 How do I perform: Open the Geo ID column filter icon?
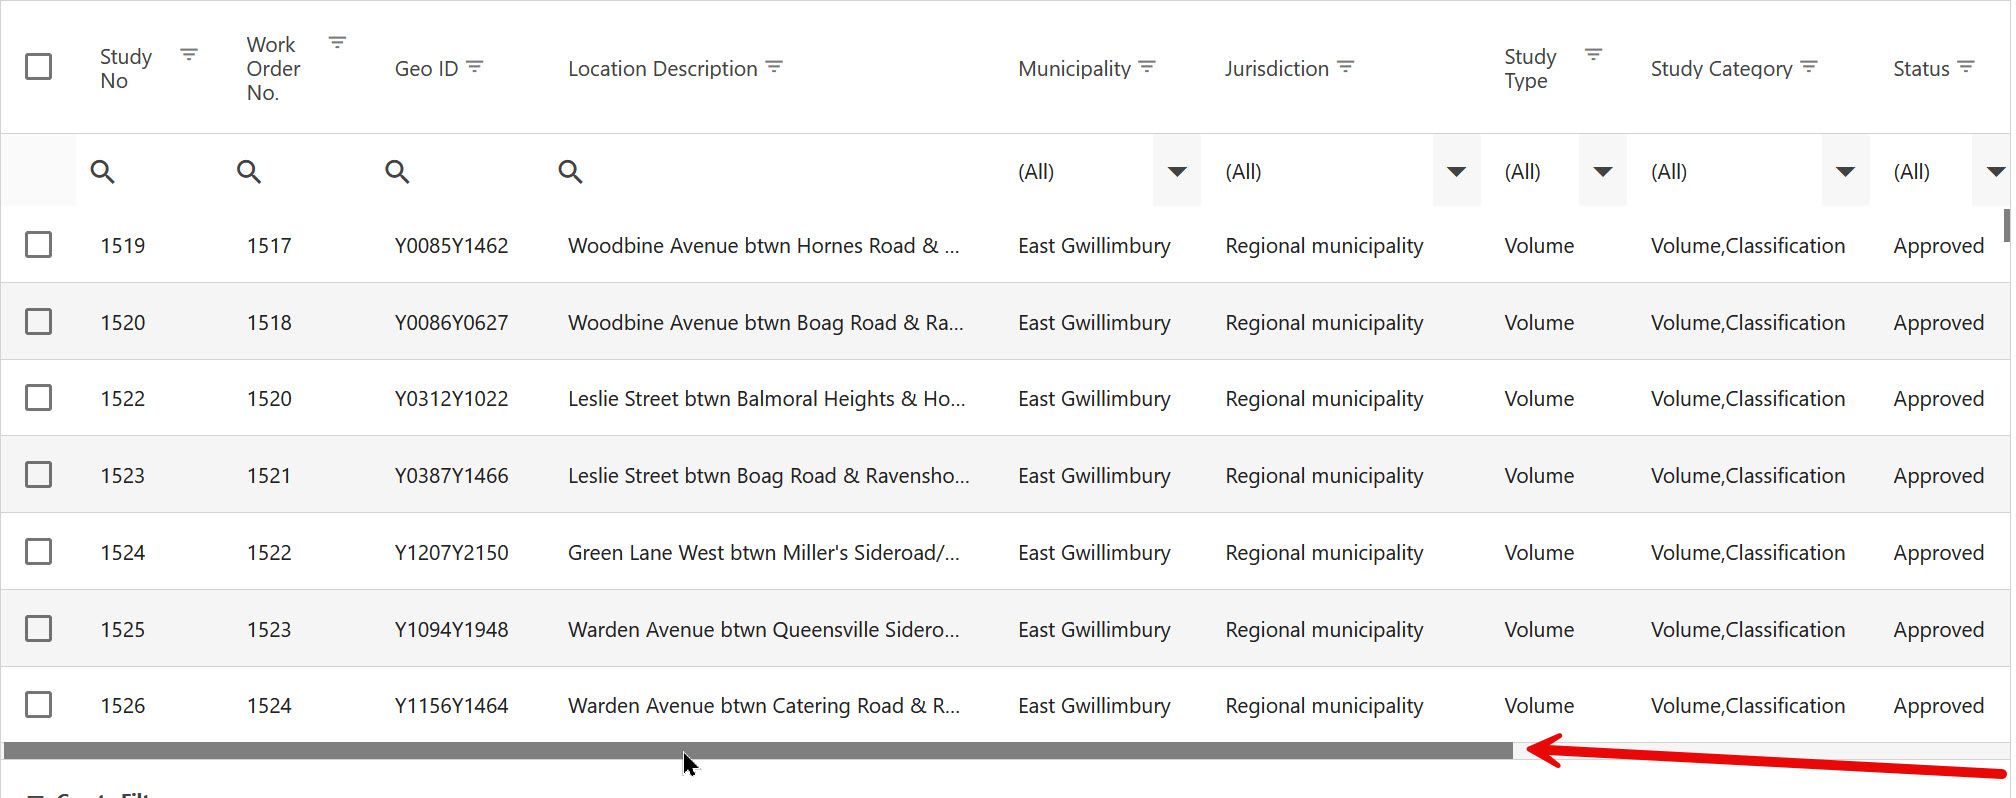click(x=475, y=67)
